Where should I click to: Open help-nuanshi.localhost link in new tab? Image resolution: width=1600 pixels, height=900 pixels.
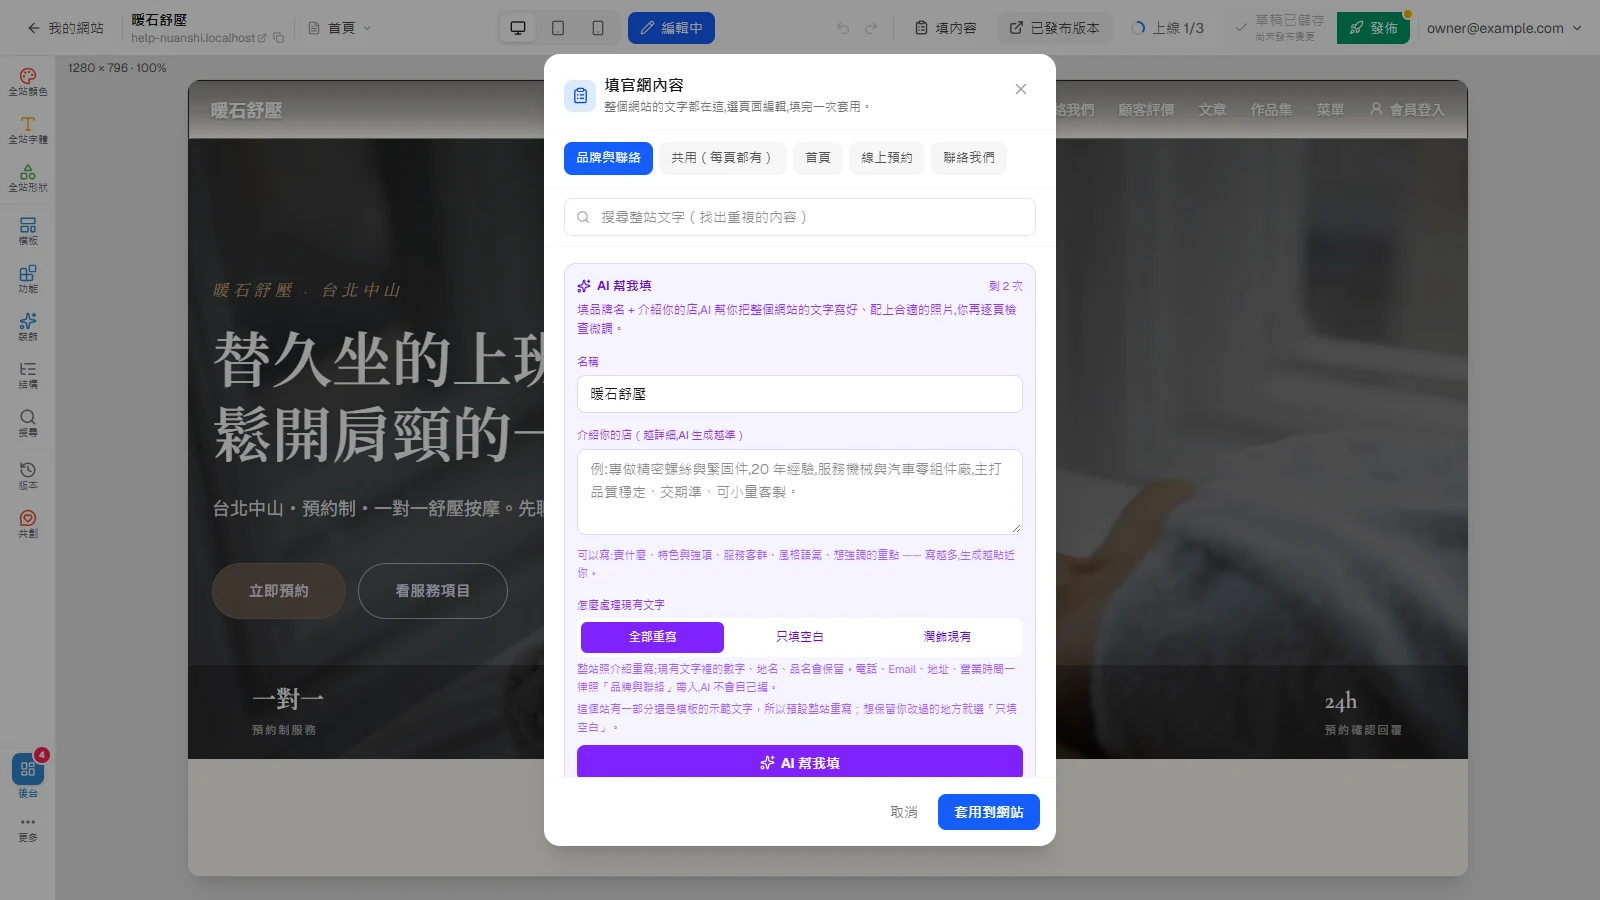click(199, 38)
